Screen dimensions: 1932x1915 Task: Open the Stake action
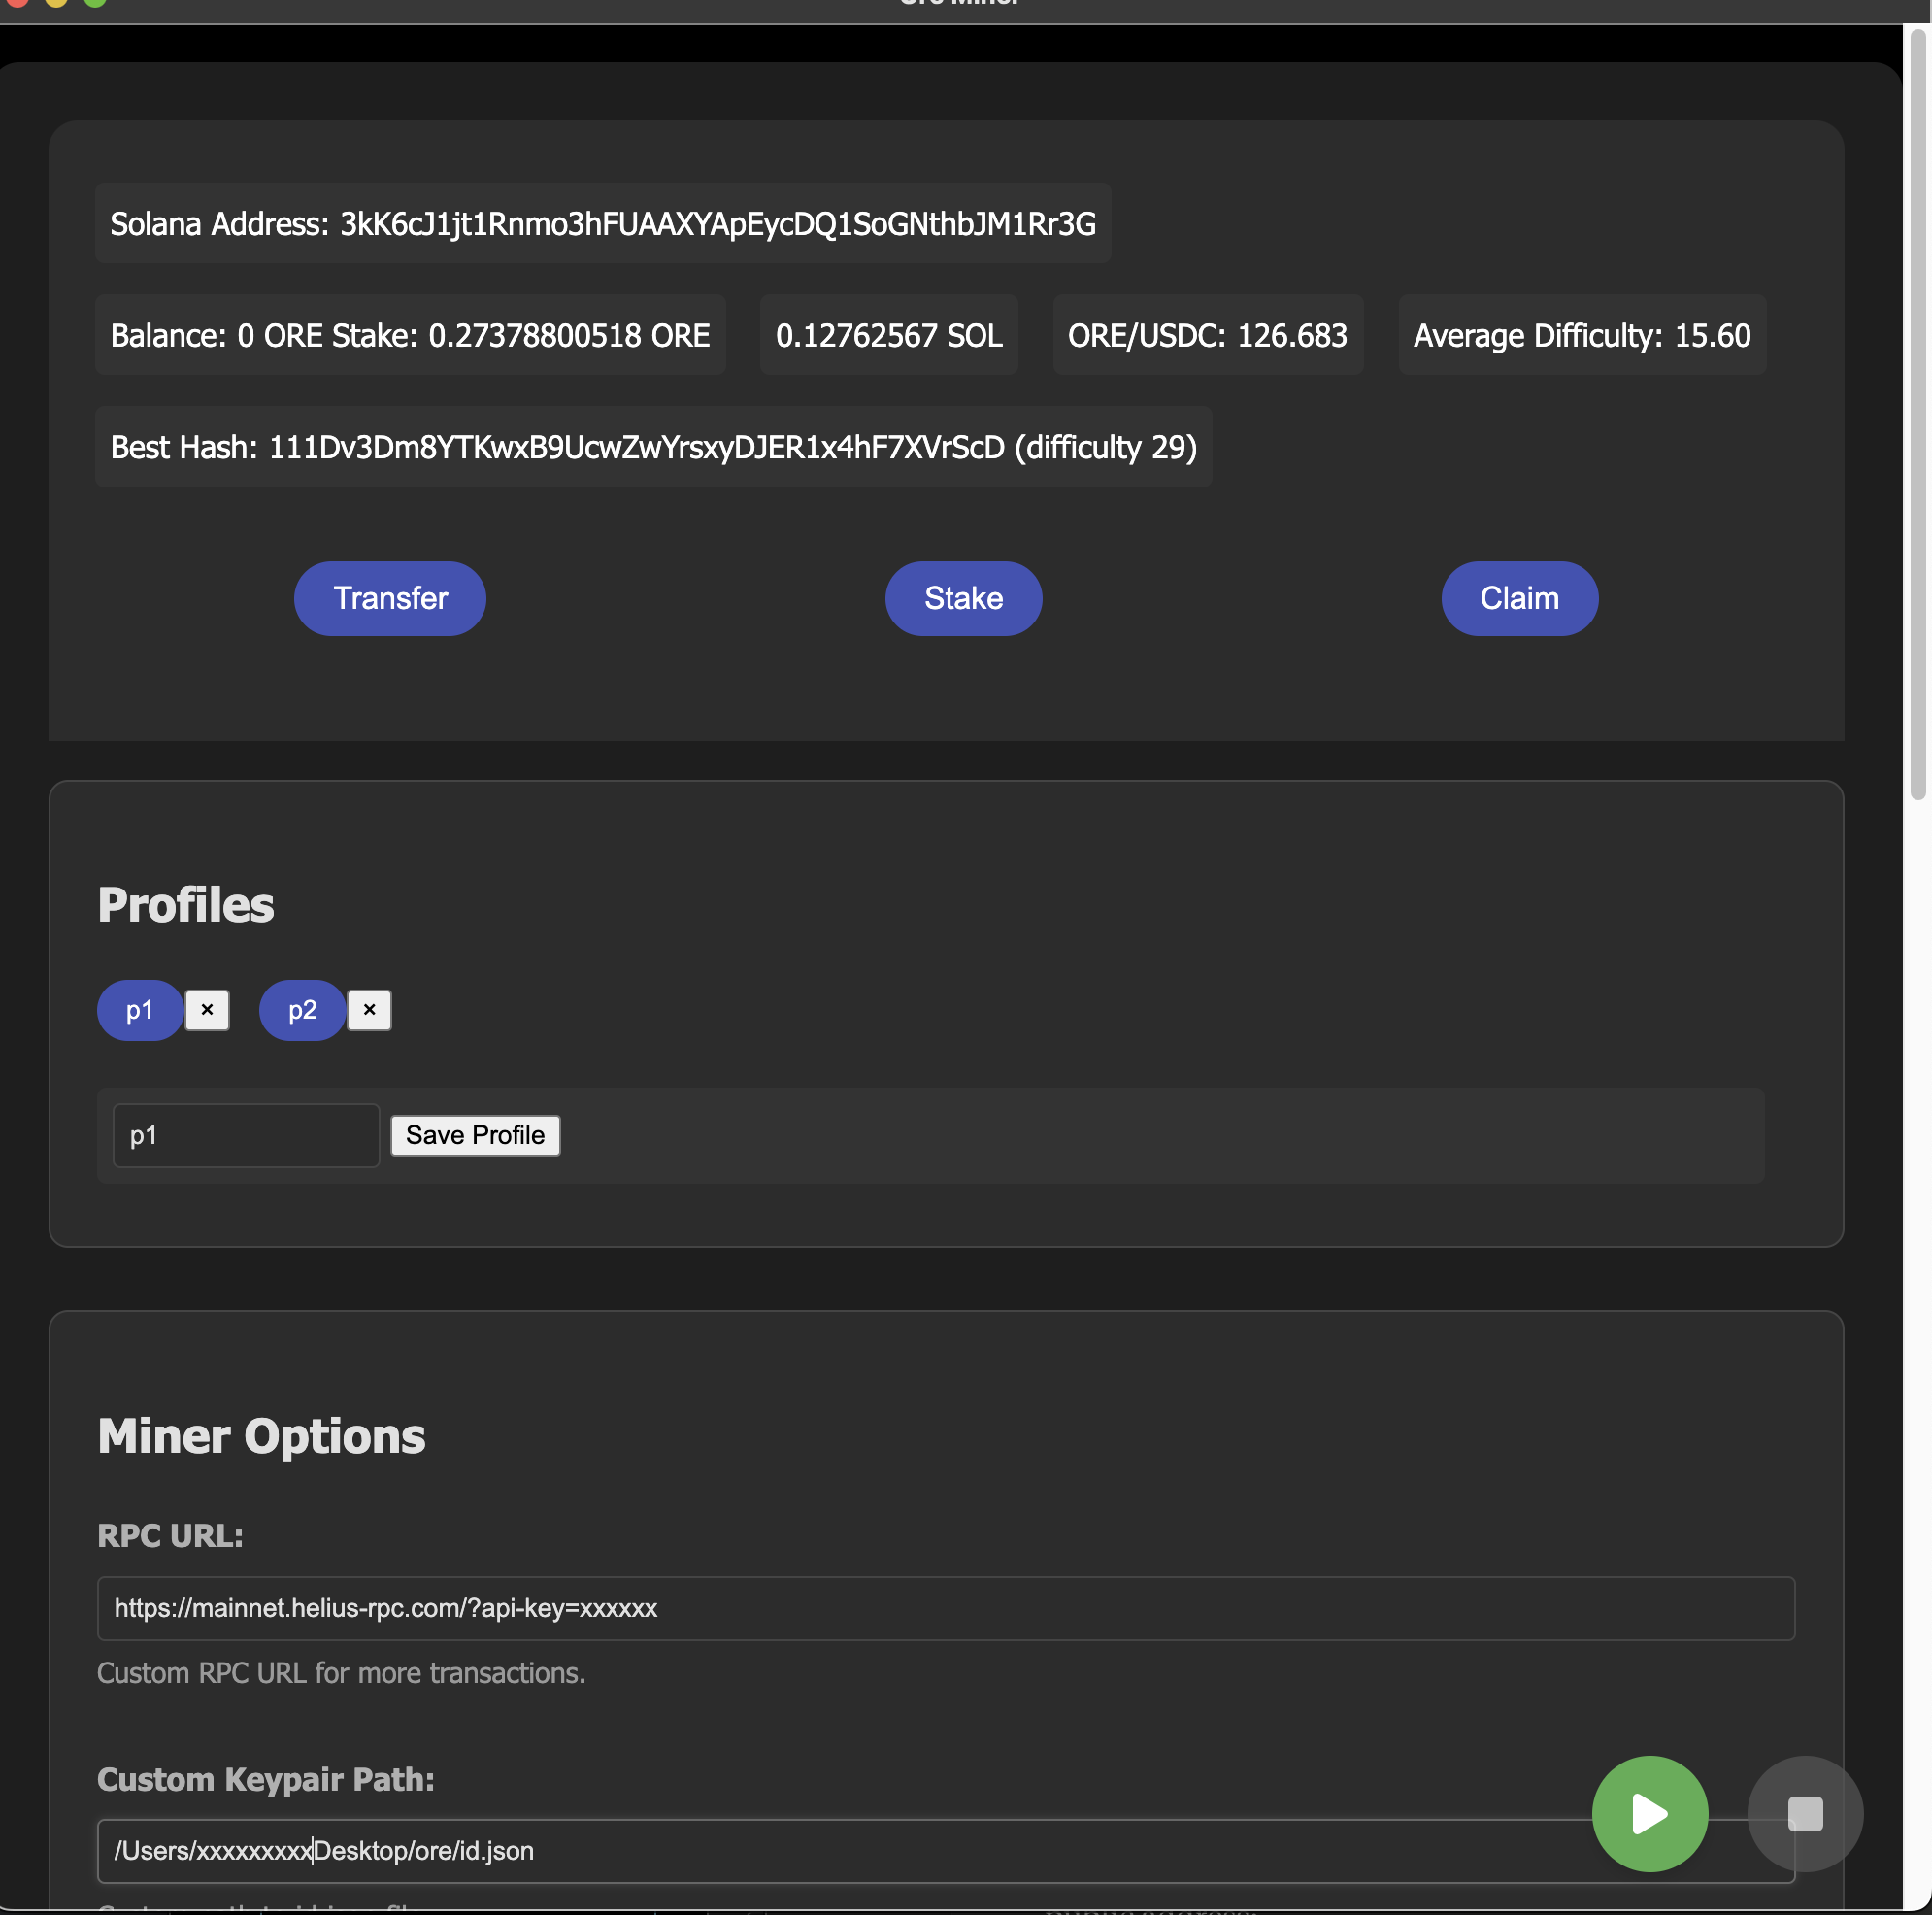pos(963,598)
